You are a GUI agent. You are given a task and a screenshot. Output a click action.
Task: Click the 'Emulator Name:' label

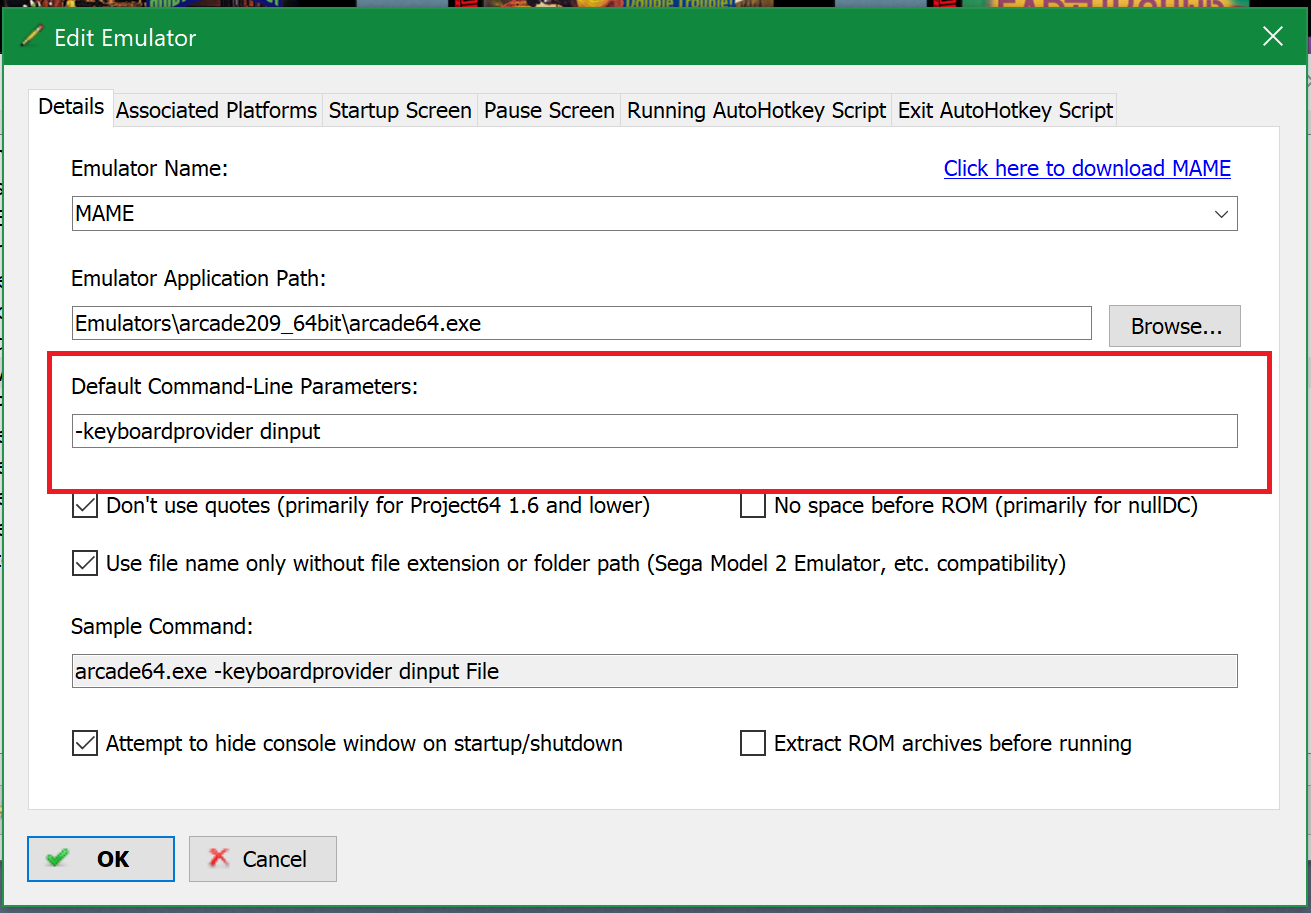pyautogui.click(x=150, y=169)
